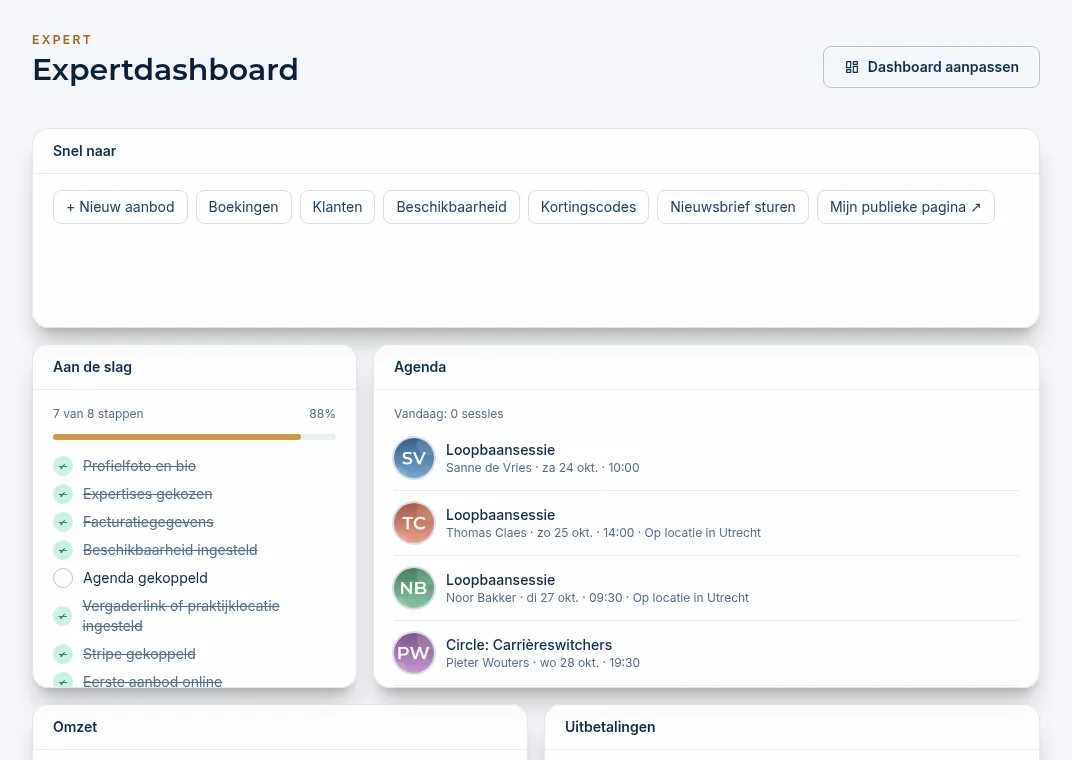Click Pieter Wouters wo 28 okt. details
Image resolution: width=1072 pixels, height=760 pixels.
tap(543, 662)
